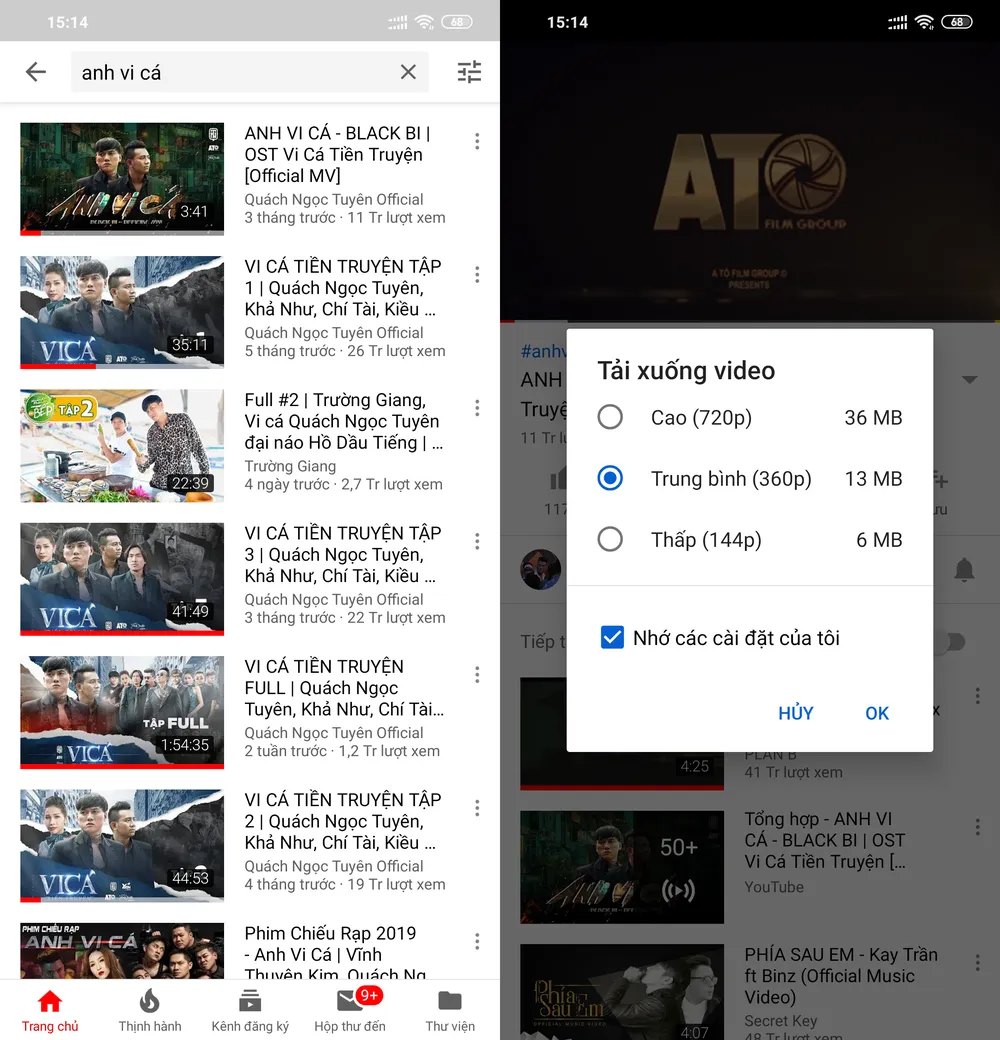This screenshot has height=1040, width=1000.
Task: Tap the channel avatar behind the dialog
Action: point(540,569)
